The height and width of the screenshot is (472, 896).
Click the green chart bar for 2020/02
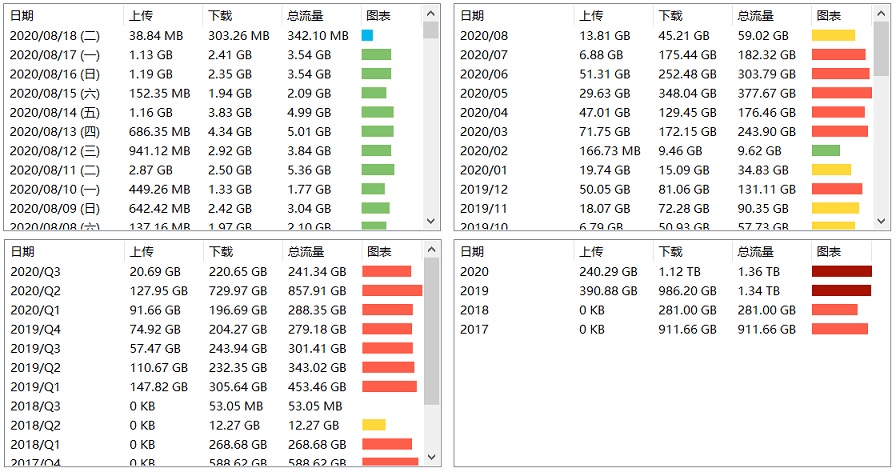(826, 151)
